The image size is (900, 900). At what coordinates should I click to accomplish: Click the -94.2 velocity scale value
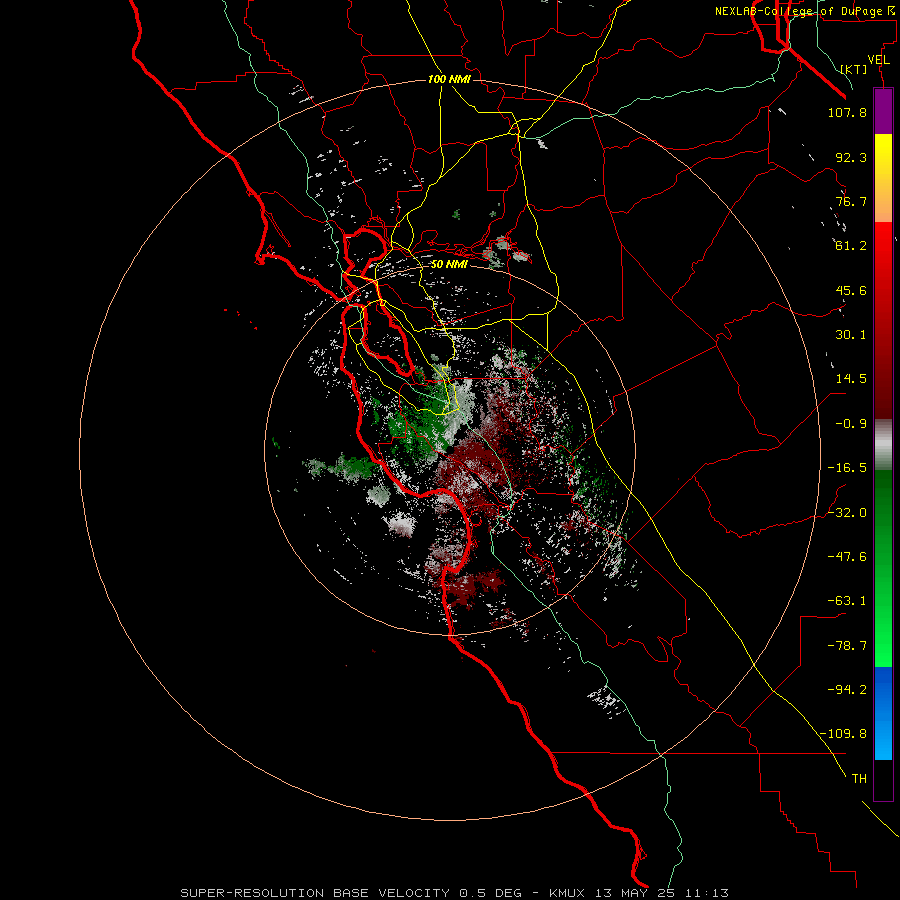pos(847,690)
